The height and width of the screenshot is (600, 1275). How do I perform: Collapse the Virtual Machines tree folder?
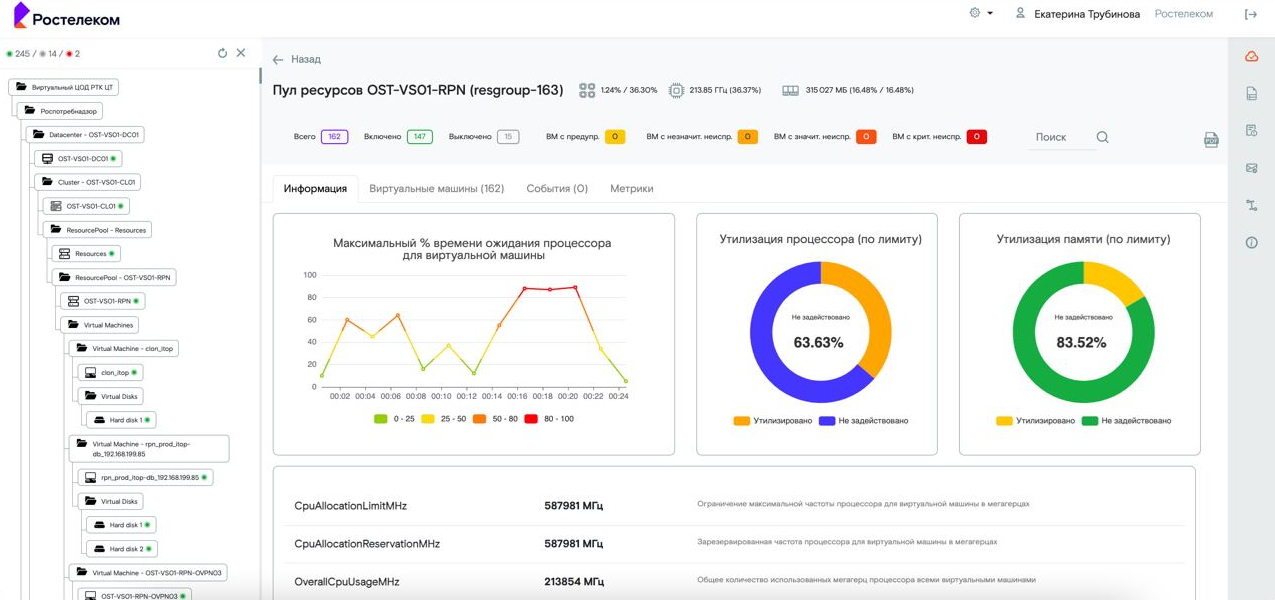pyautogui.click(x=73, y=325)
